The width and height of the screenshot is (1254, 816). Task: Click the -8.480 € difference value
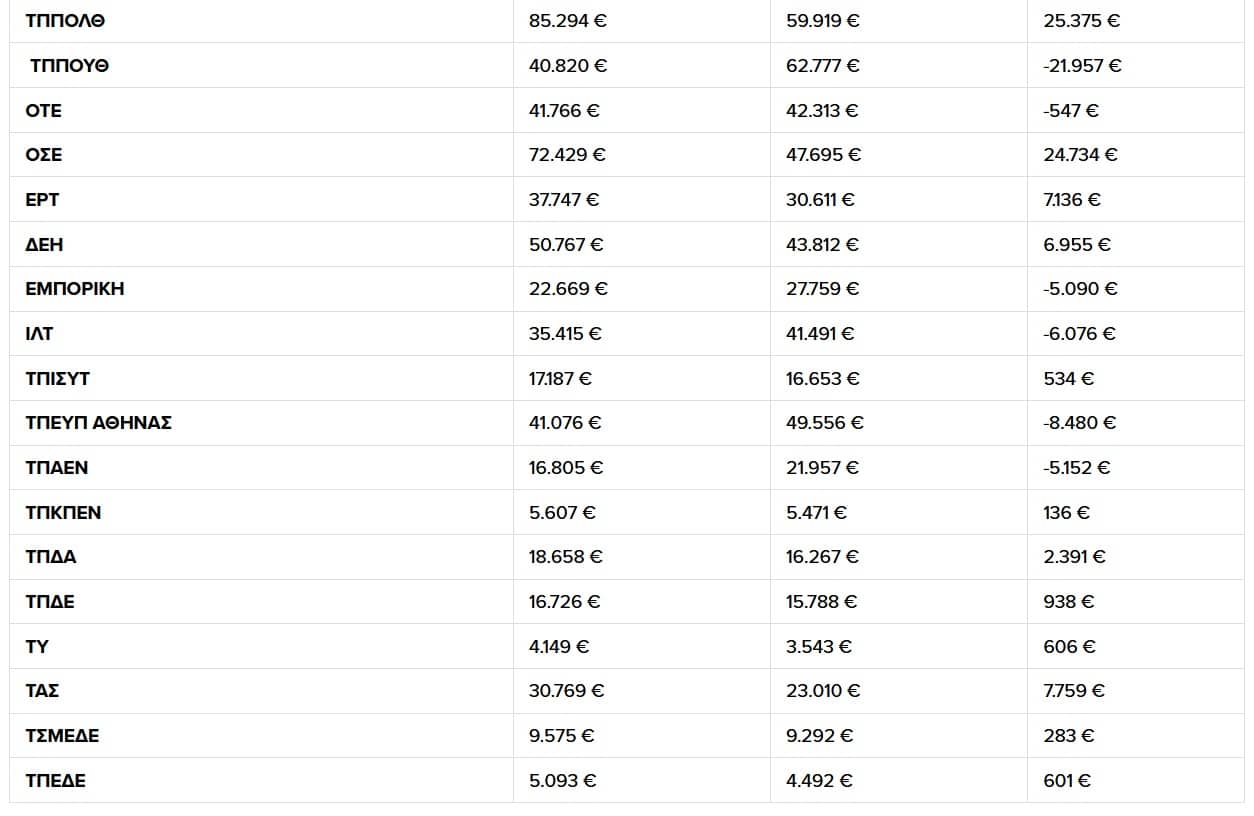pos(1080,423)
